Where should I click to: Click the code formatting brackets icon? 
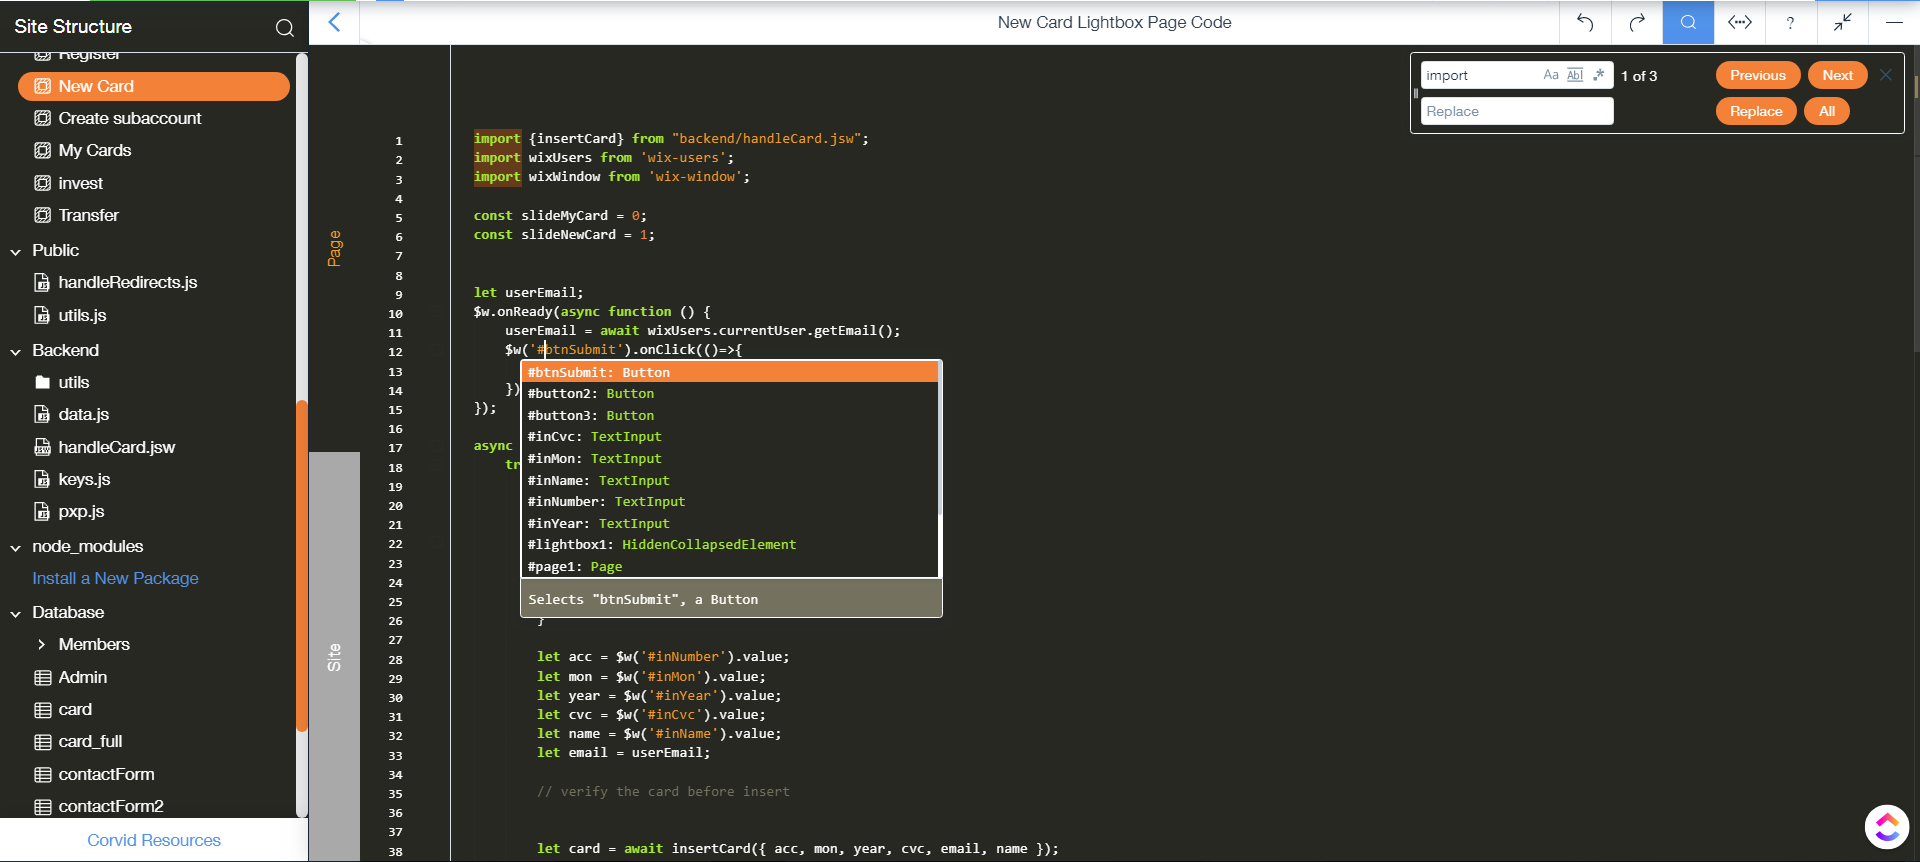click(1740, 22)
